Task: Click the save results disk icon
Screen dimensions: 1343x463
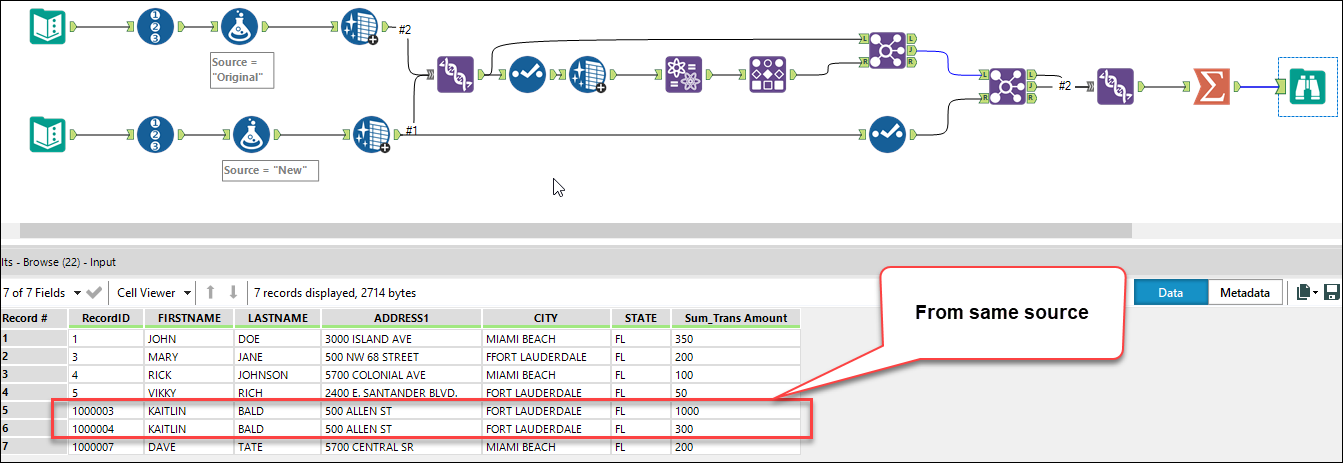Action: (1331, 292)
